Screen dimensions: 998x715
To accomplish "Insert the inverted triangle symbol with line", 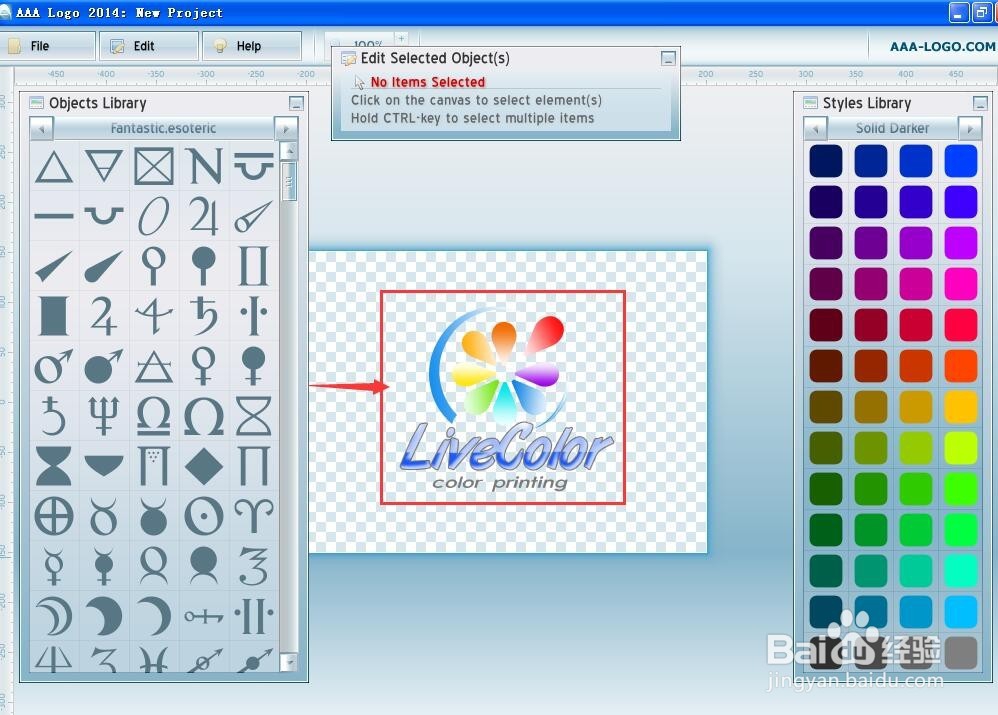I will pos(104,167).
